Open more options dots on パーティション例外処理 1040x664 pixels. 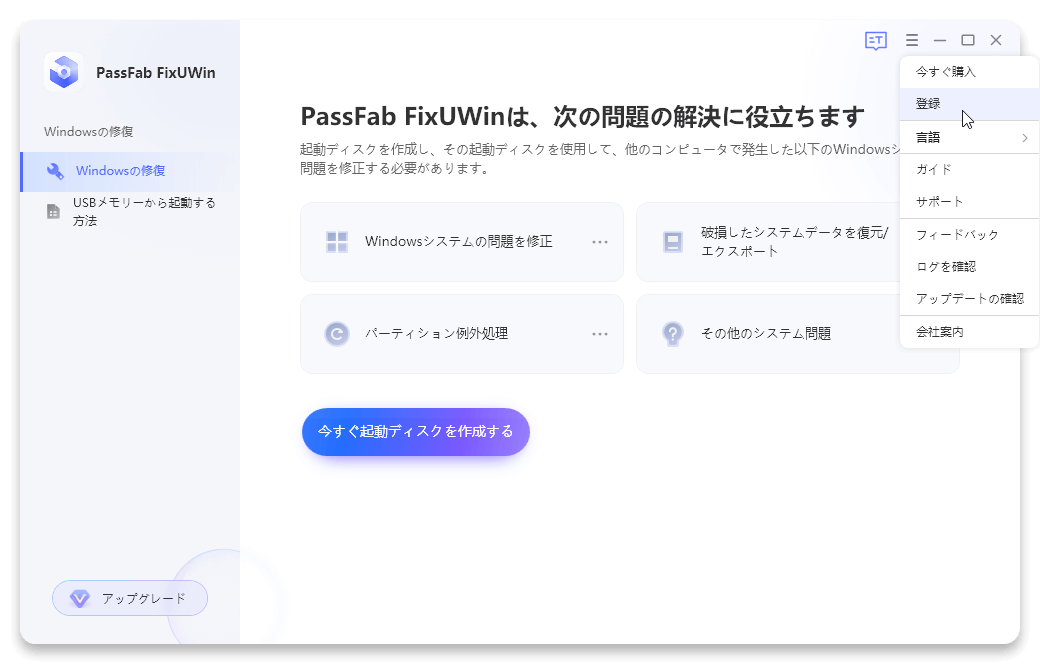(x=600, y=334)
